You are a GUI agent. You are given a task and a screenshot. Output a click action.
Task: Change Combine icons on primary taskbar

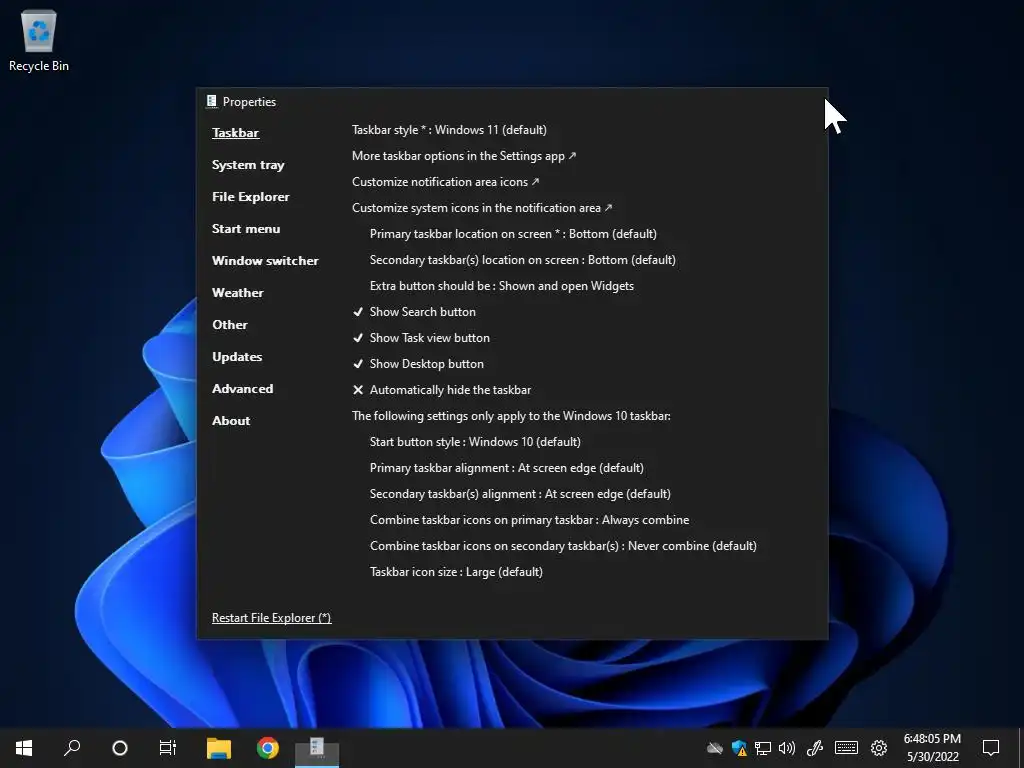[530, 520]
